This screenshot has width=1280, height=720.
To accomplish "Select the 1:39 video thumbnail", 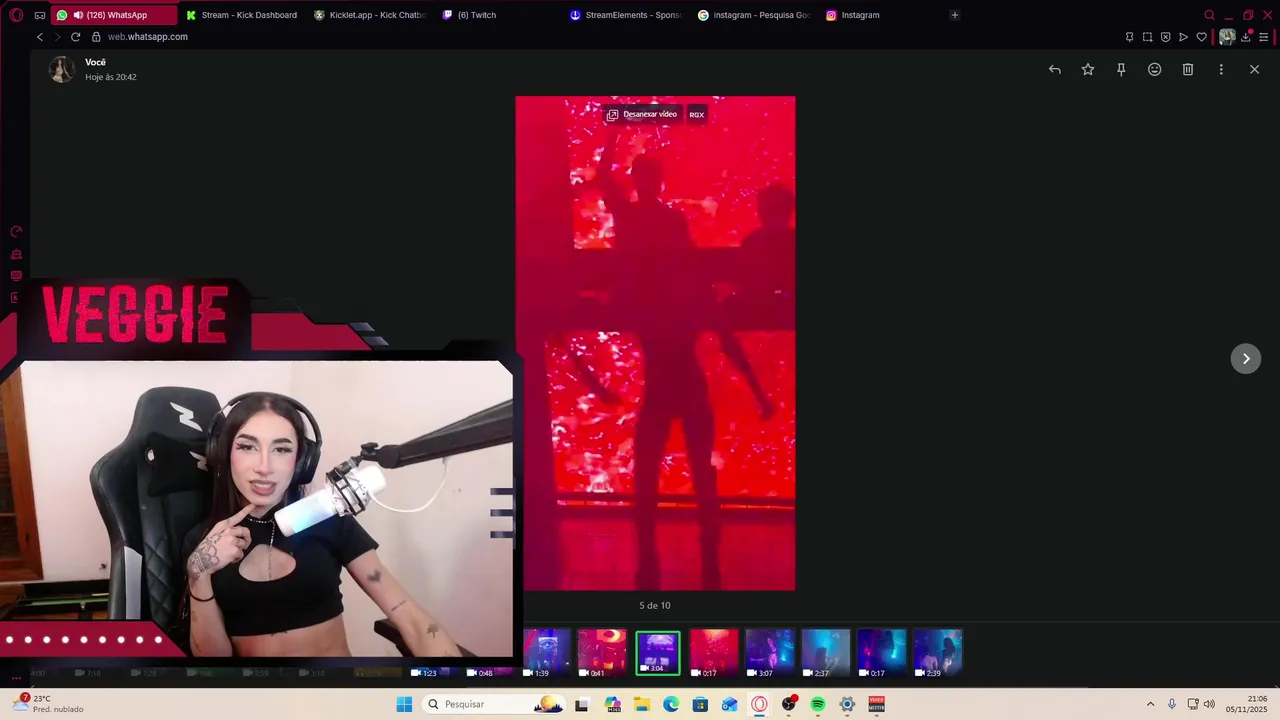I will pos(547,653).
